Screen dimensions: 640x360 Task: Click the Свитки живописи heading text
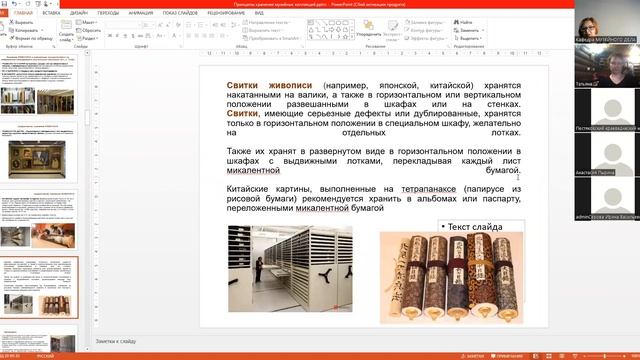(x=269, y=85)
